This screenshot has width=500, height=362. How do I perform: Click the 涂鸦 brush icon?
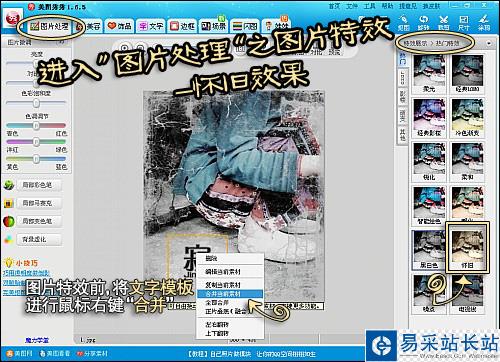point(484,23)
